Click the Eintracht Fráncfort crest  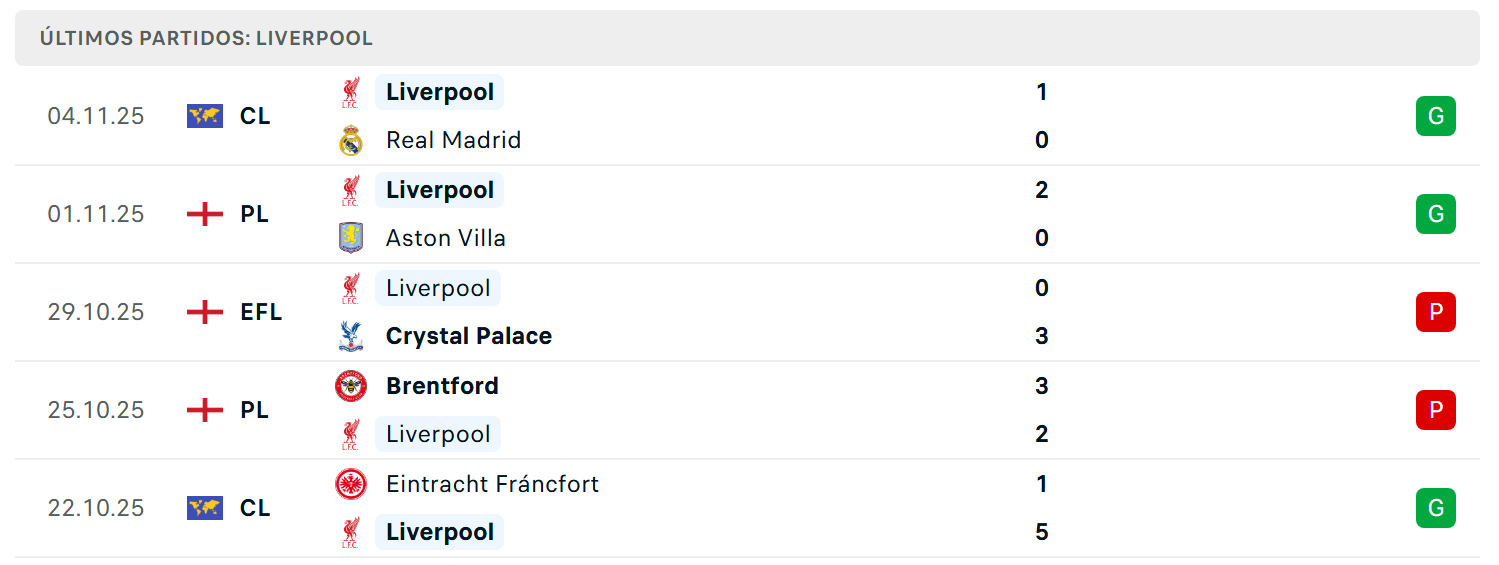click(x=351, y=484)
